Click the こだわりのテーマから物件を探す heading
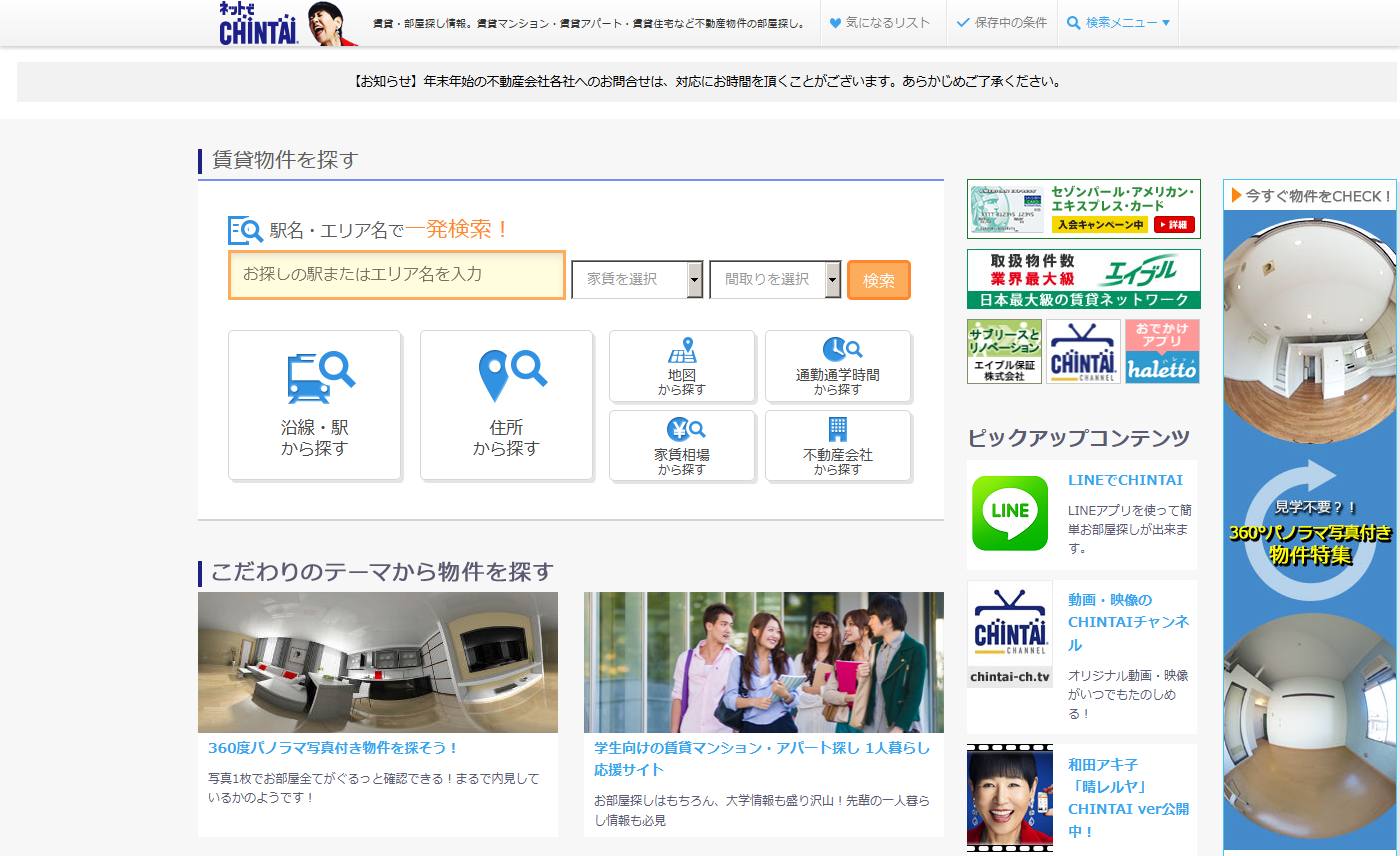Viewport: 1400px width, 856px height. point(382,572)
